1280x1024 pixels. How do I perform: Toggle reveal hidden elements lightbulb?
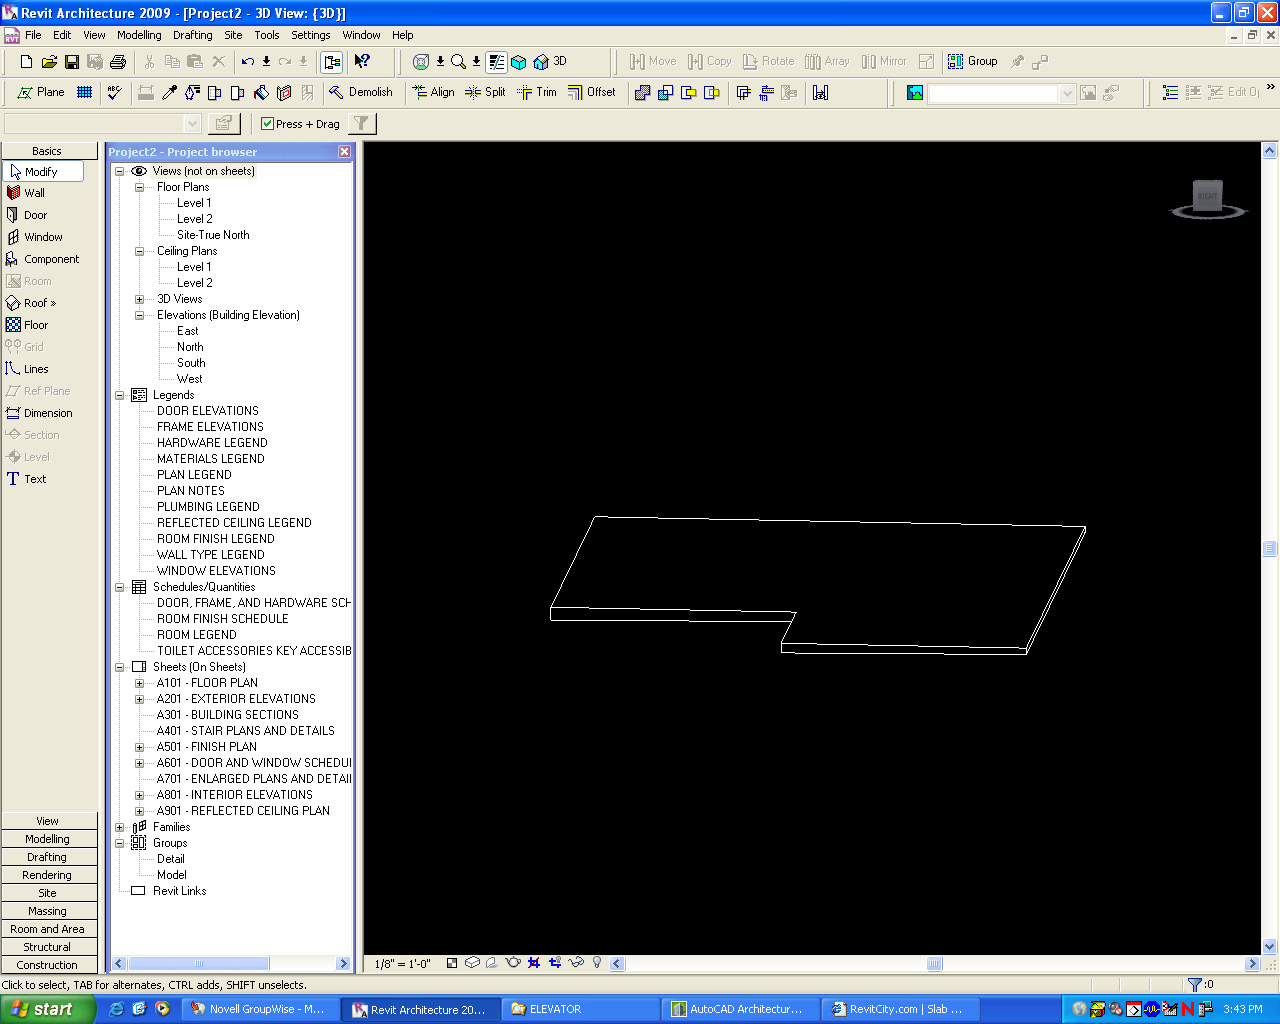tap(597, 963)
